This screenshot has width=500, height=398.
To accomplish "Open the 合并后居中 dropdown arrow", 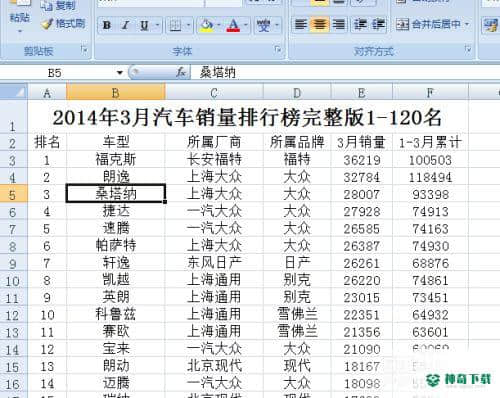I will [467, 24].
